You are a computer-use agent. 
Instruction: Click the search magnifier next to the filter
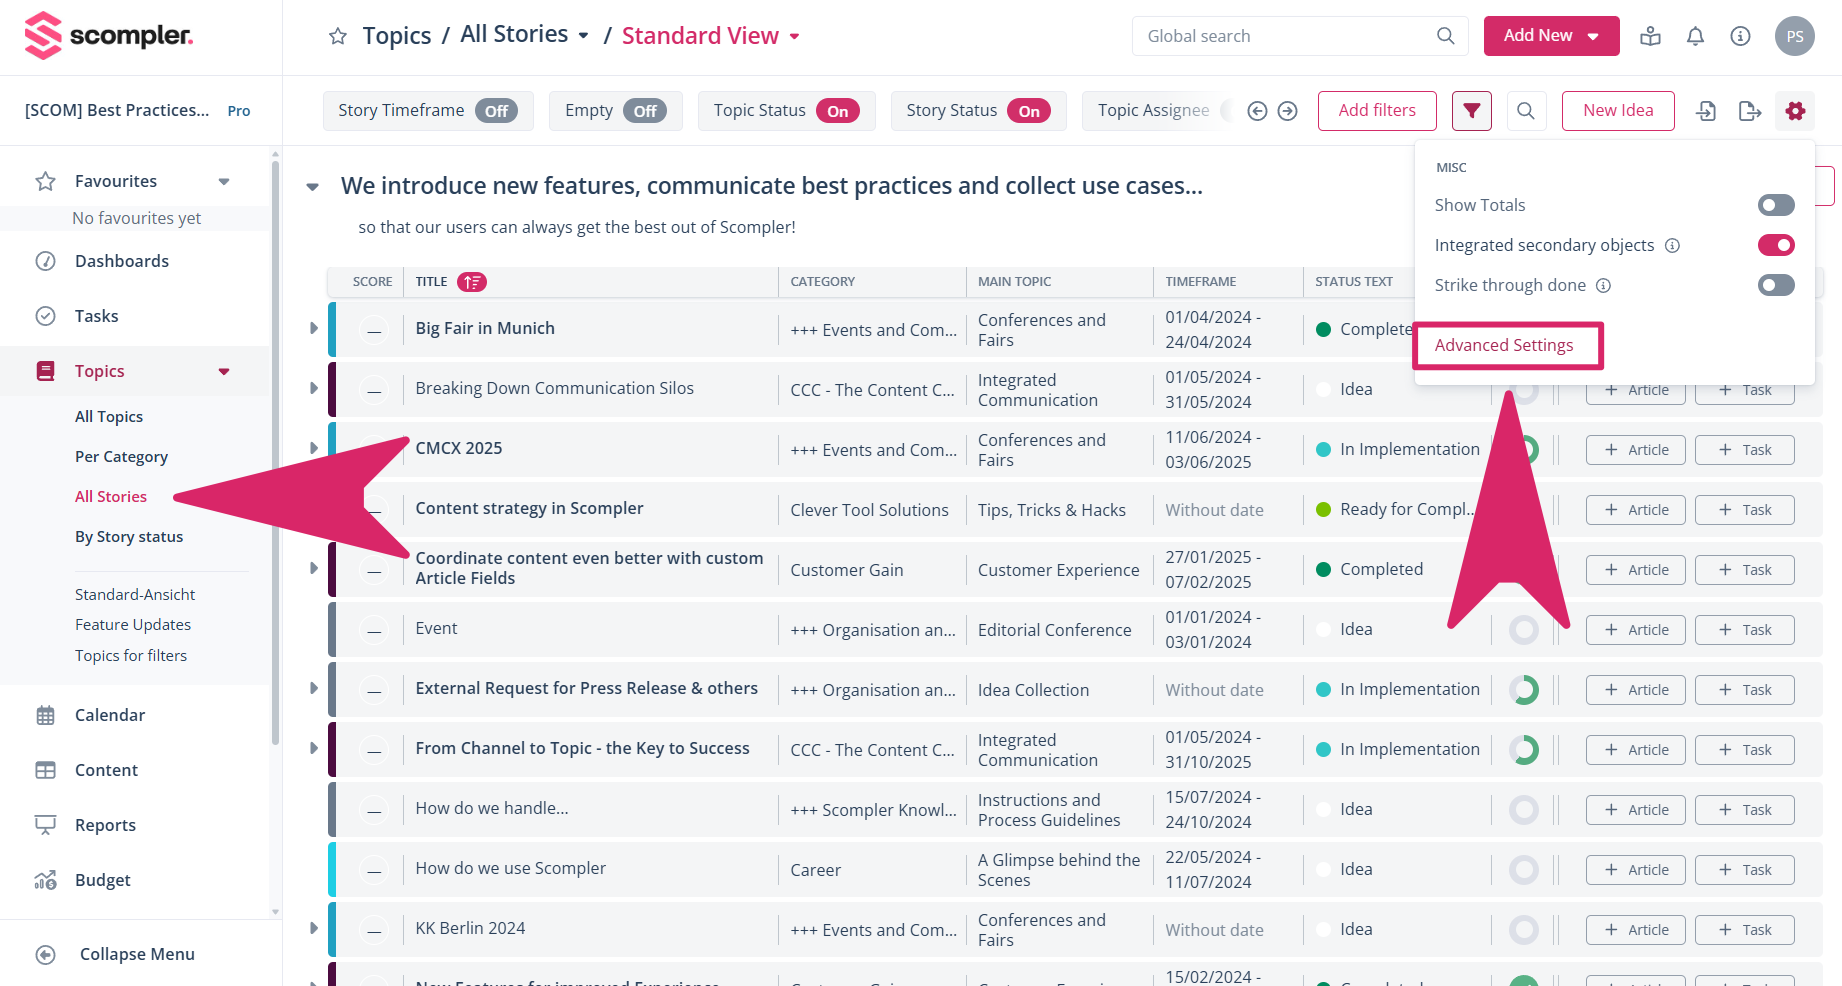point(1525,111)
